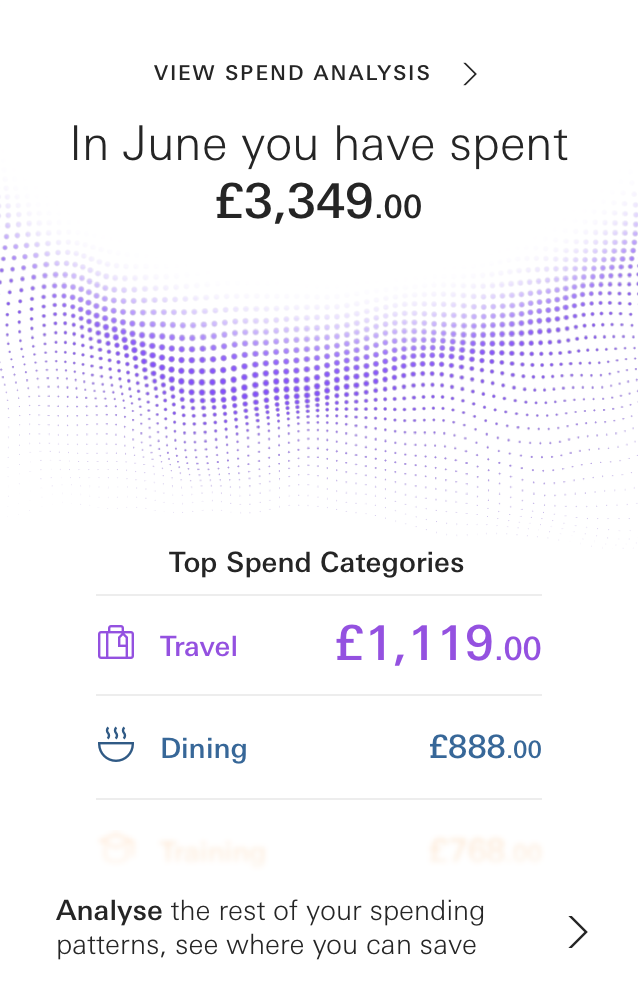Expand the Travel category row
The width and height of the screenshot is (638, 1006).
319,647
